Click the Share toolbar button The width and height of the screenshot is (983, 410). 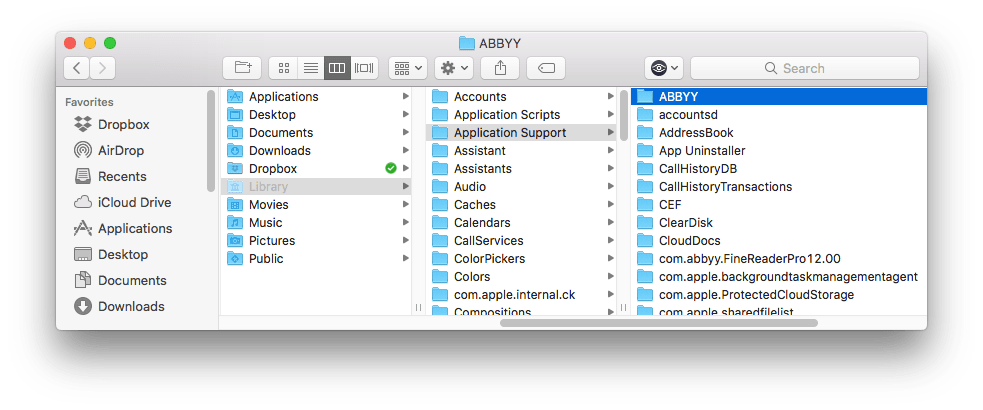[x=500, y=68]
